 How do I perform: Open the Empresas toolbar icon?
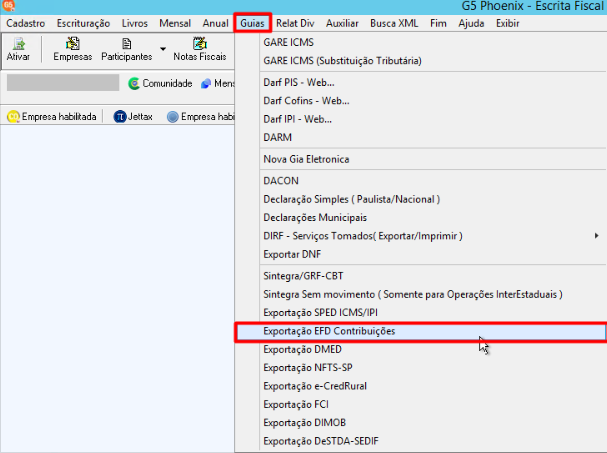click(72, 43)
